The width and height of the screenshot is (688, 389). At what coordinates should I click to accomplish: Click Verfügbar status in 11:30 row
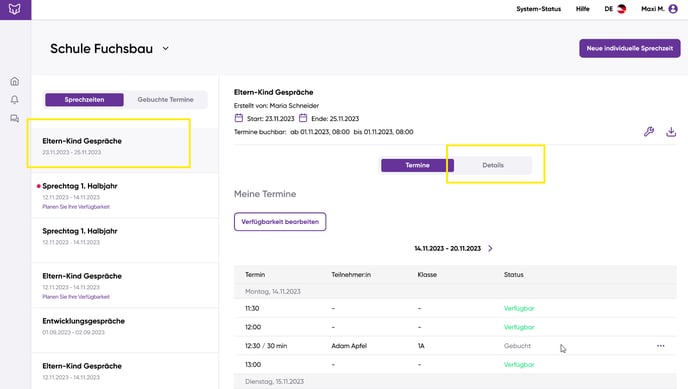[519, 308]
